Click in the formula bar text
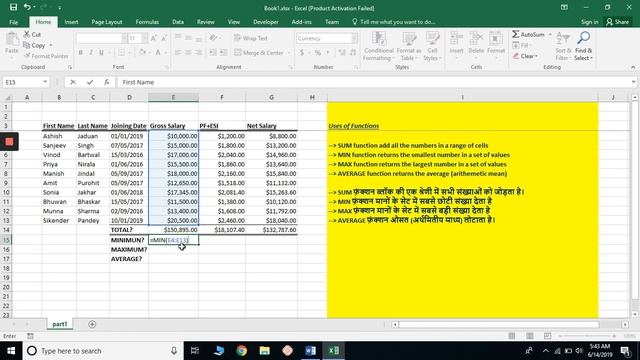 click(x=138, y=82)
